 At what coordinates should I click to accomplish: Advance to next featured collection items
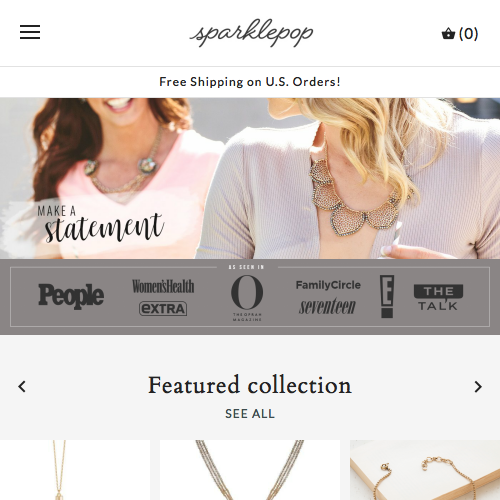coord(478,387)
